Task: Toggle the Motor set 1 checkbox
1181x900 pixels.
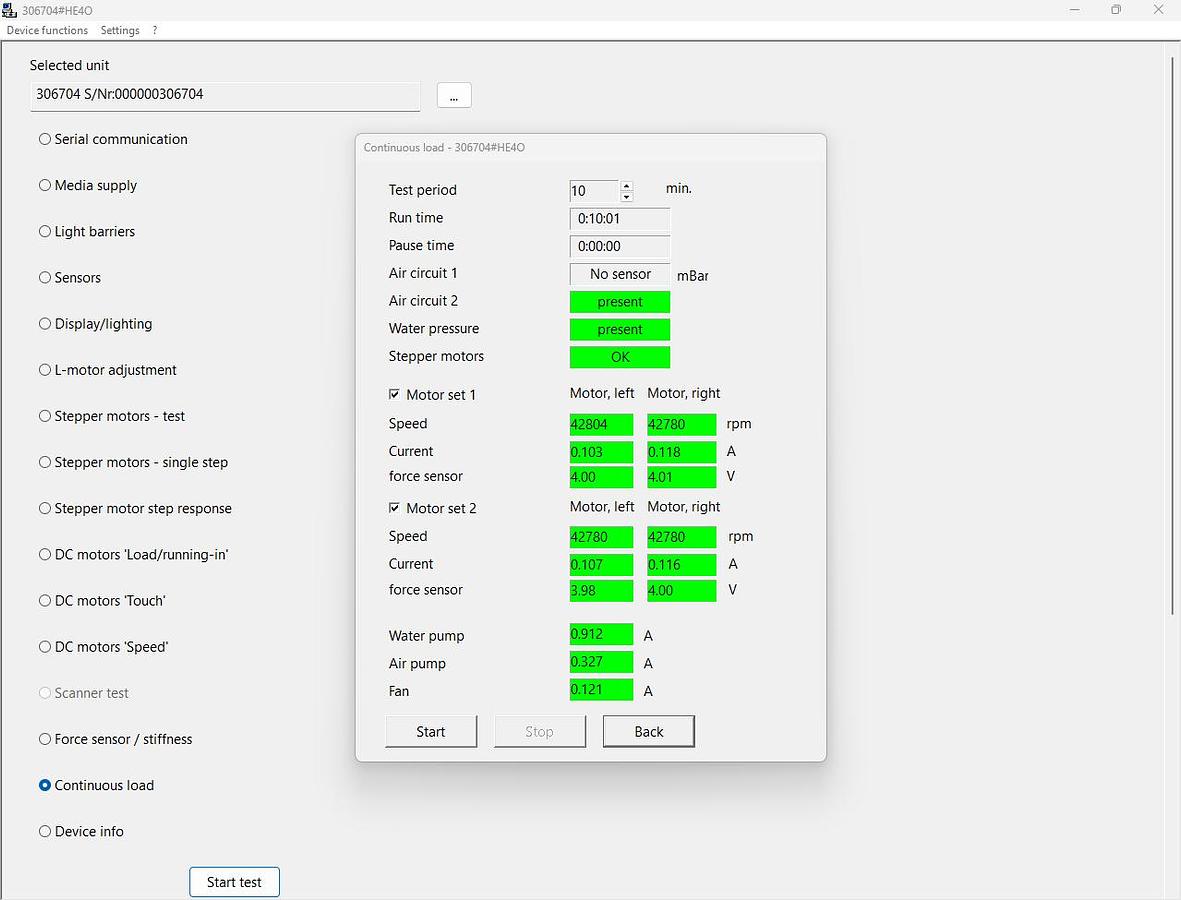Action: point(394,394)
